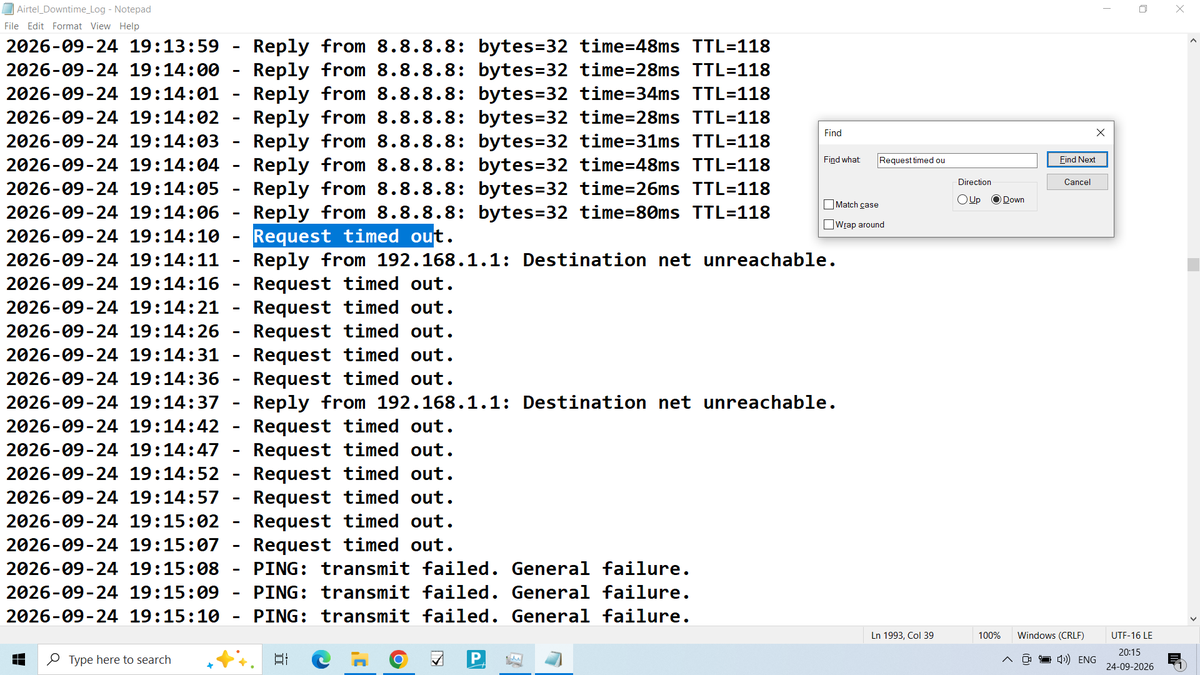Screen dimensions: 1200x675
Task: Click the 19:15:10 General failure line
Action: (348, 617)
